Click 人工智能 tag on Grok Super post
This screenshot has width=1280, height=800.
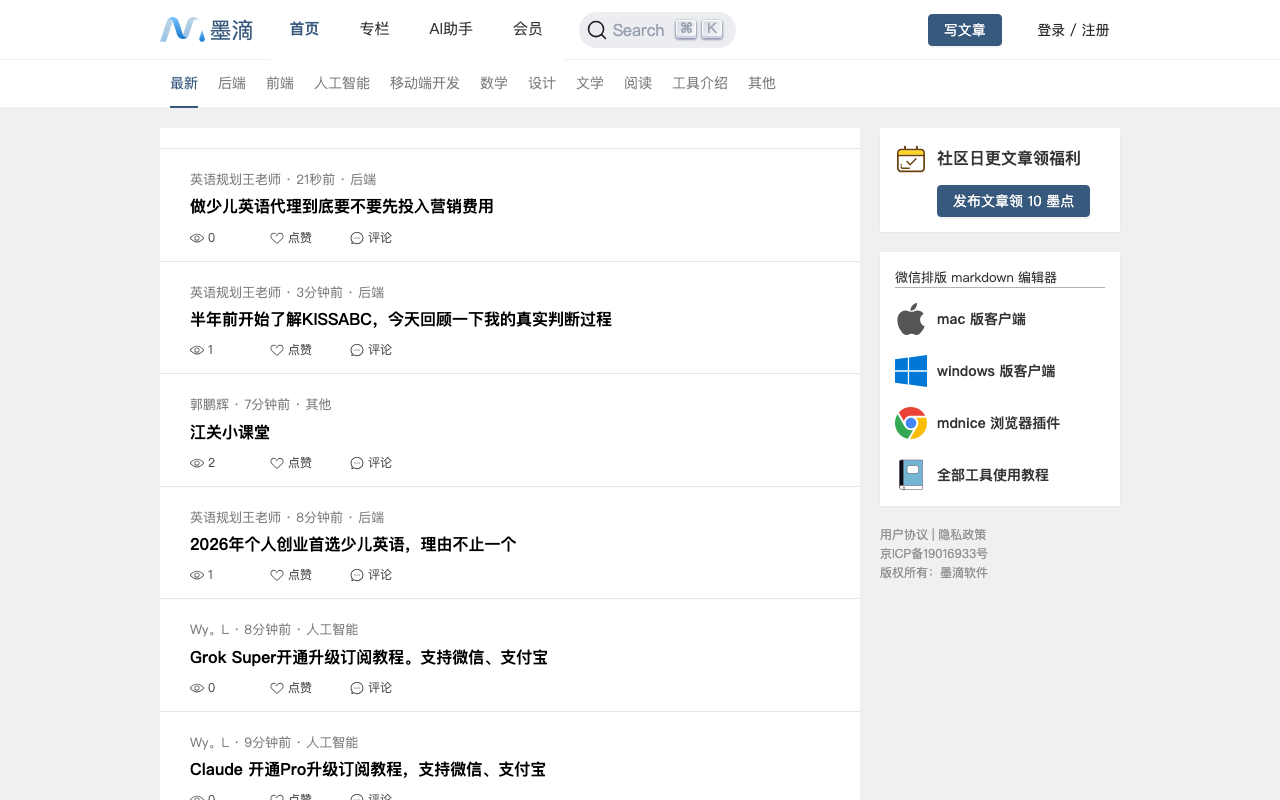pyautogui.click(x=332, y=629)
